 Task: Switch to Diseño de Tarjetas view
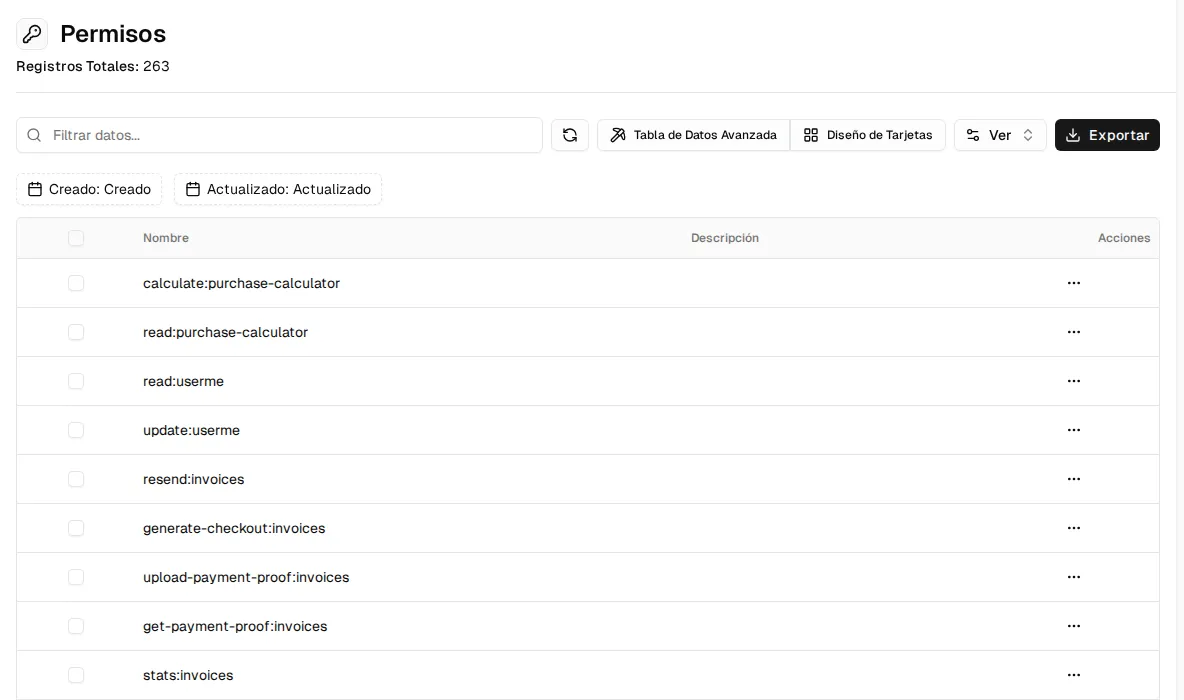pyautogui.click(x=868, y=135)
